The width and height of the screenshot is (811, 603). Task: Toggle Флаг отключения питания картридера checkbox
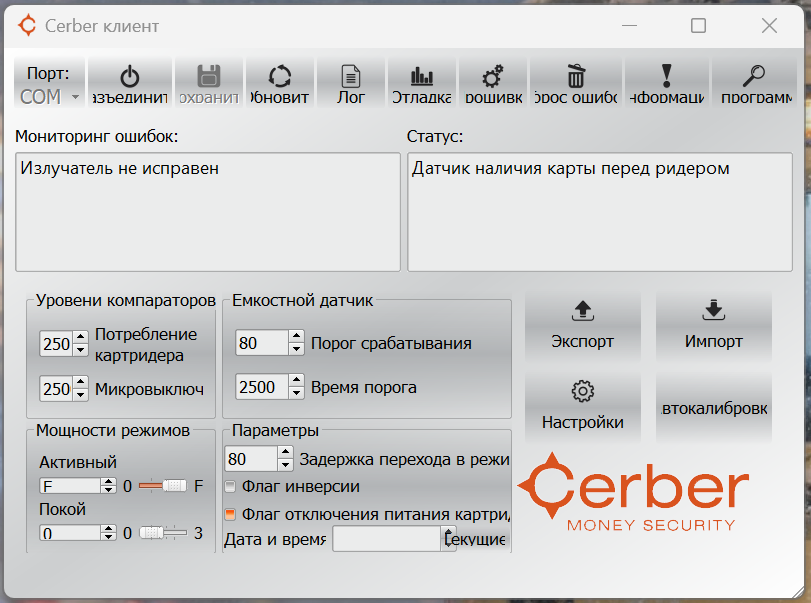230,514
